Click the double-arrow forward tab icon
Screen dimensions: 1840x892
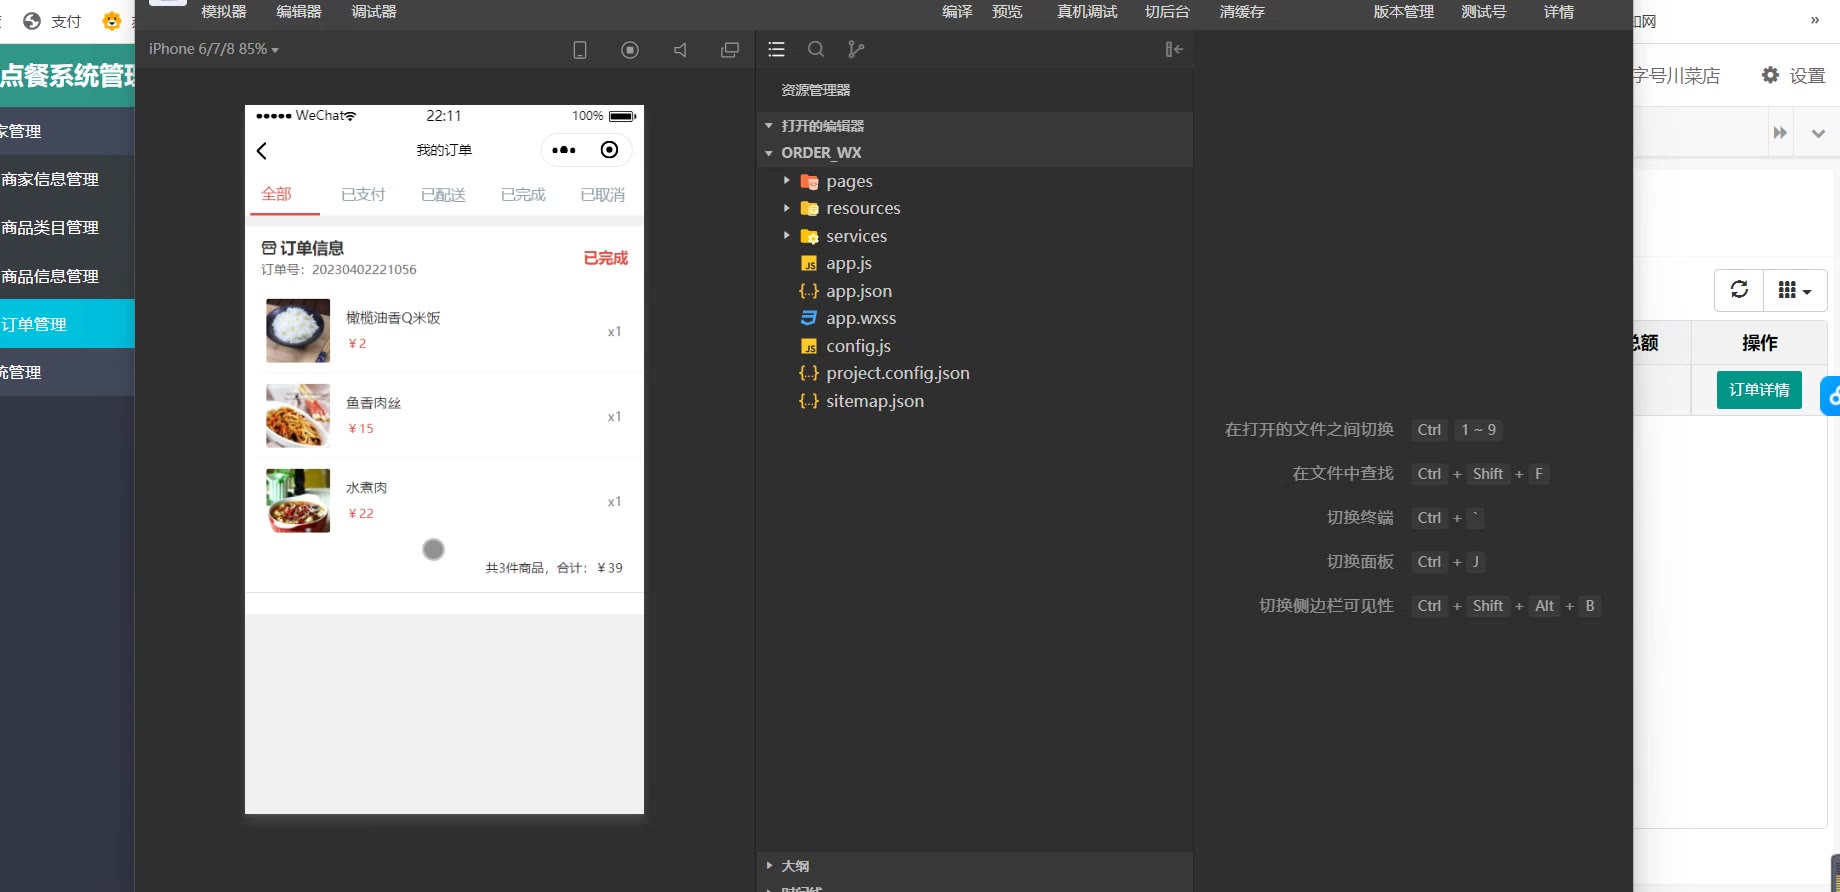click(x=1780, y=133)
